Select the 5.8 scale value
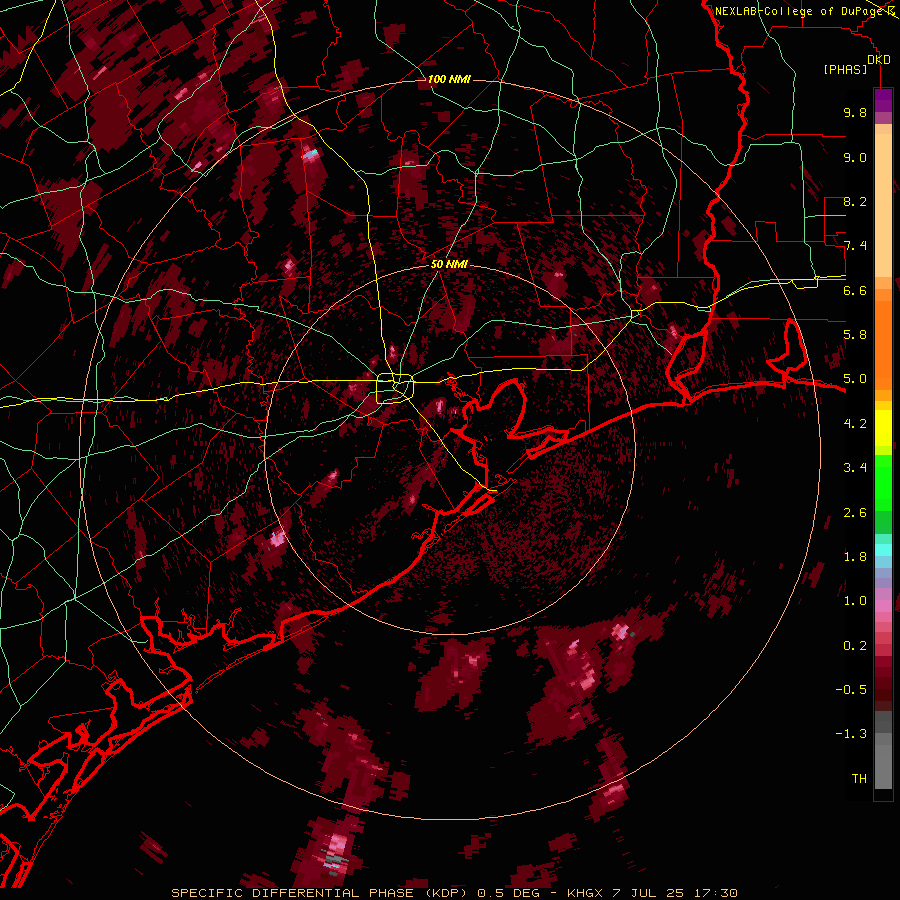The height and width of the screenshot is (900, 900). [855, 335]
